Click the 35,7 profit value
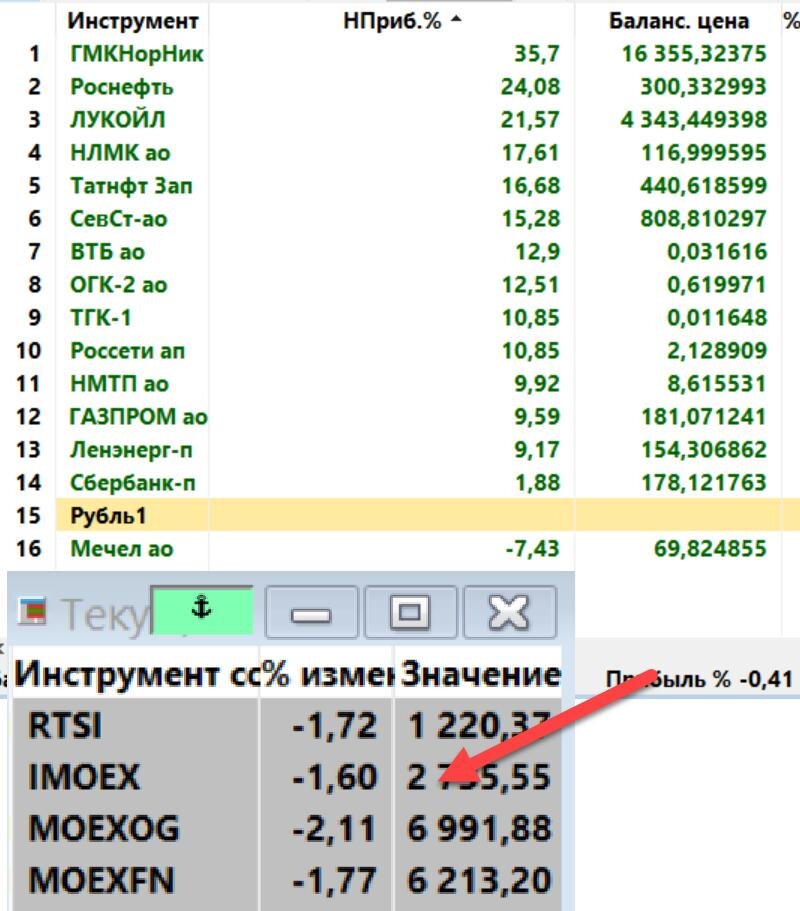This screenshot has width=800, height=911. [536, 54]
